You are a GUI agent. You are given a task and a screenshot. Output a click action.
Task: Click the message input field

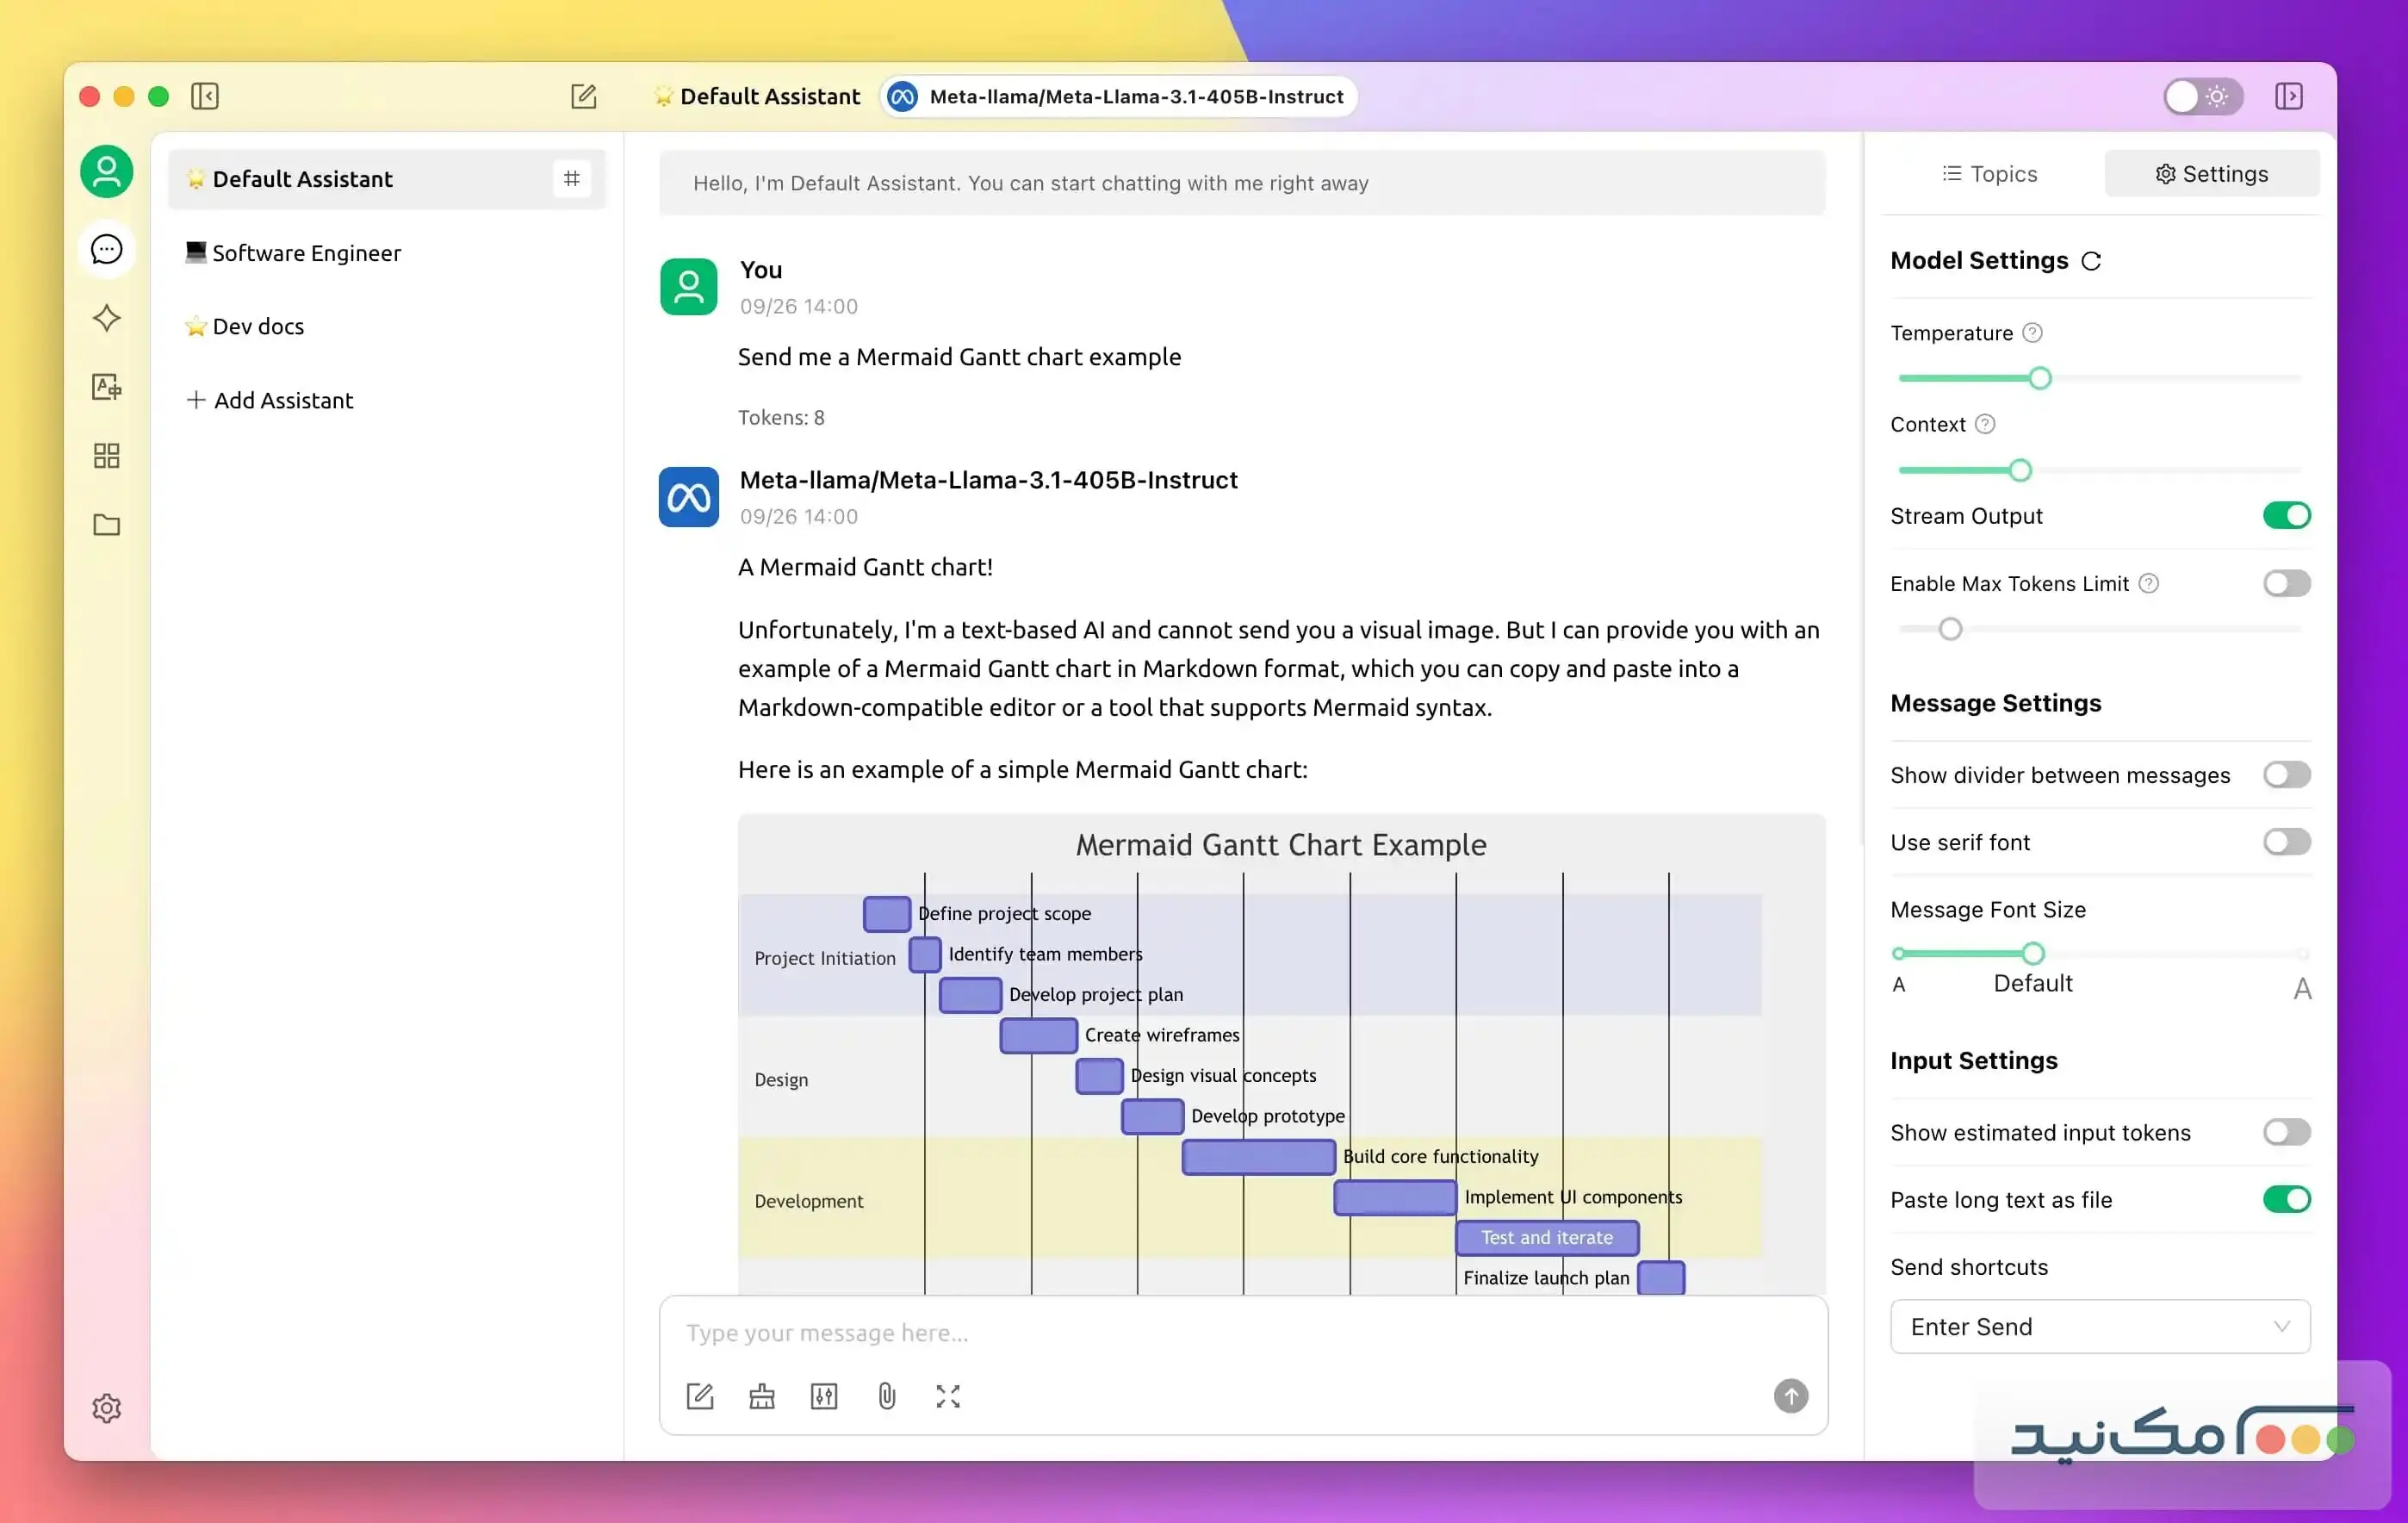[1240, 1333]
